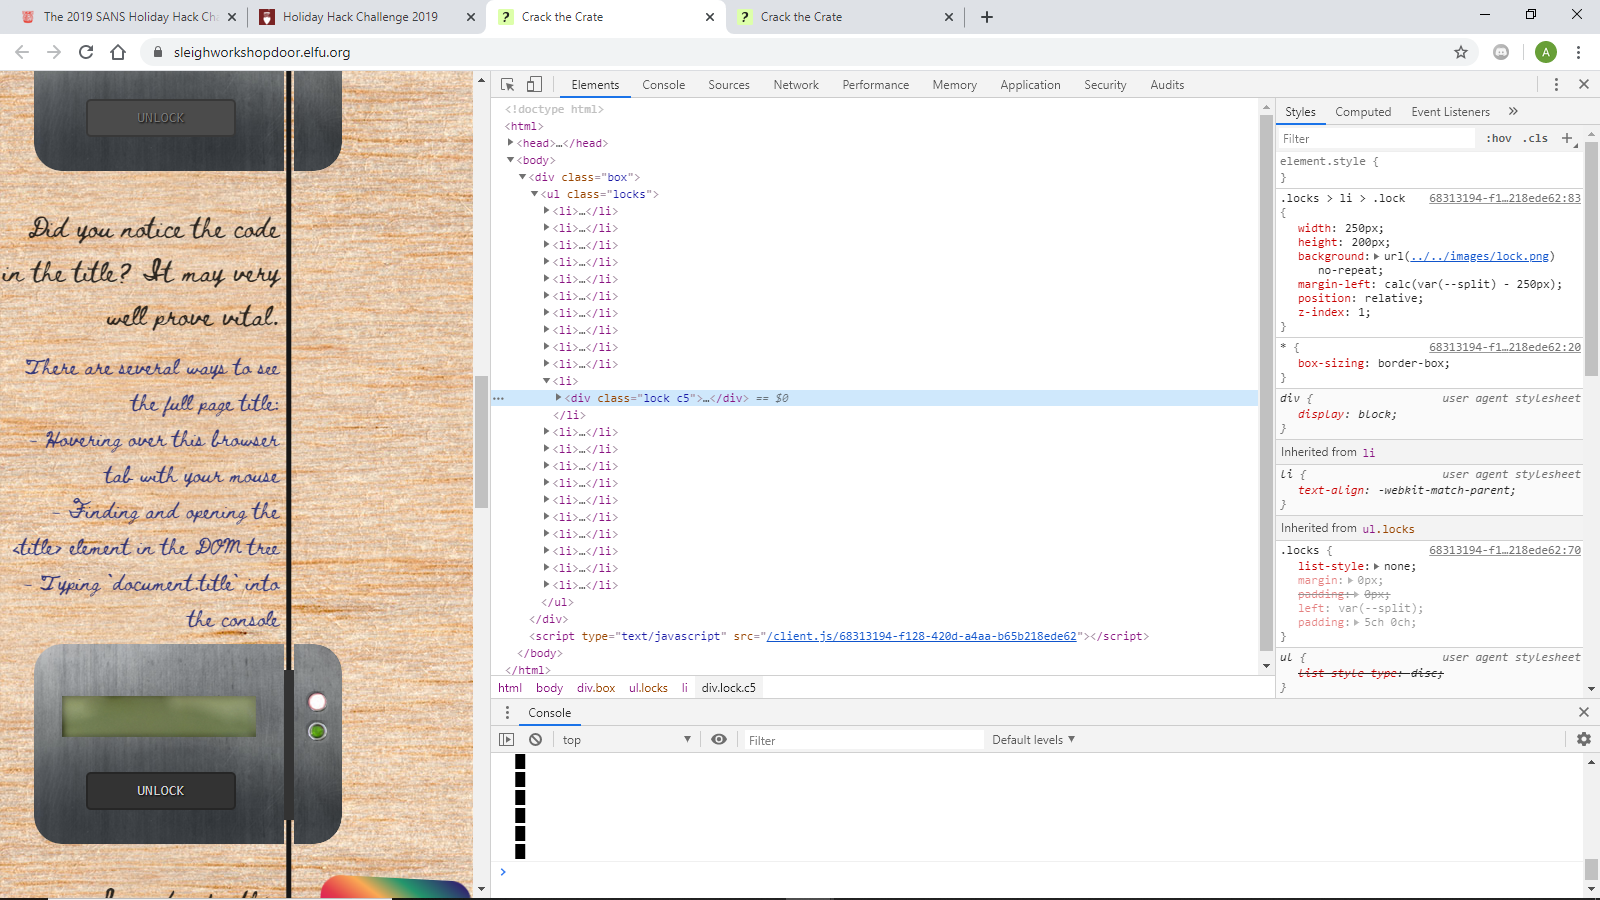Open the DevTools customize menu (three dots)

coord(1556,85)
